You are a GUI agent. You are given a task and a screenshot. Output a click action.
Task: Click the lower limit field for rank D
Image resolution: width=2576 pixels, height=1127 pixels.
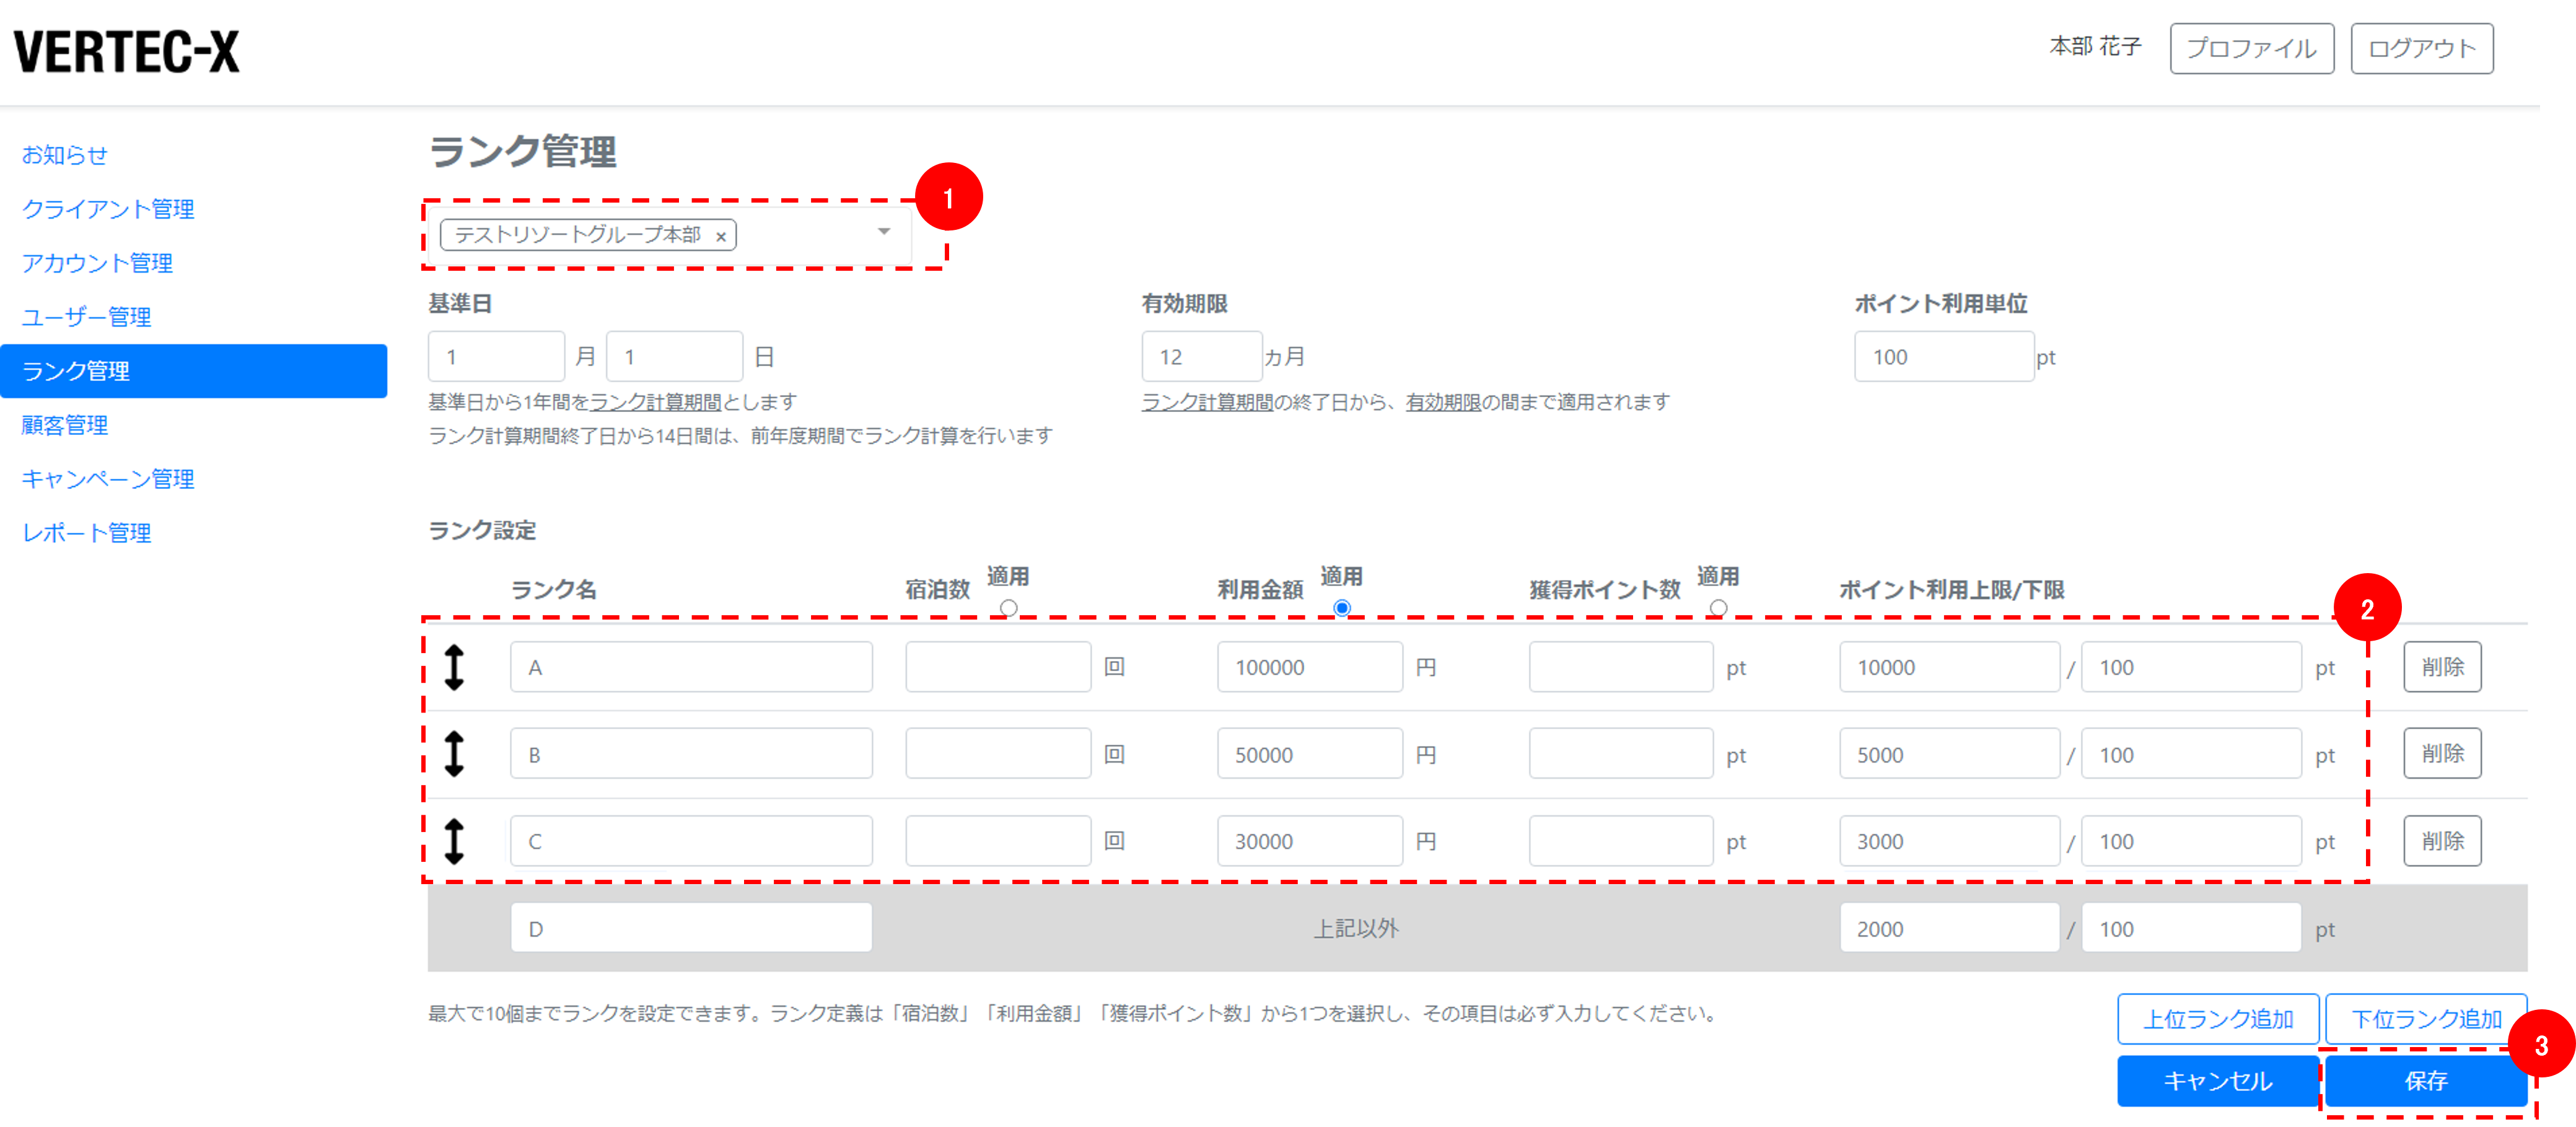[2192, 928]
